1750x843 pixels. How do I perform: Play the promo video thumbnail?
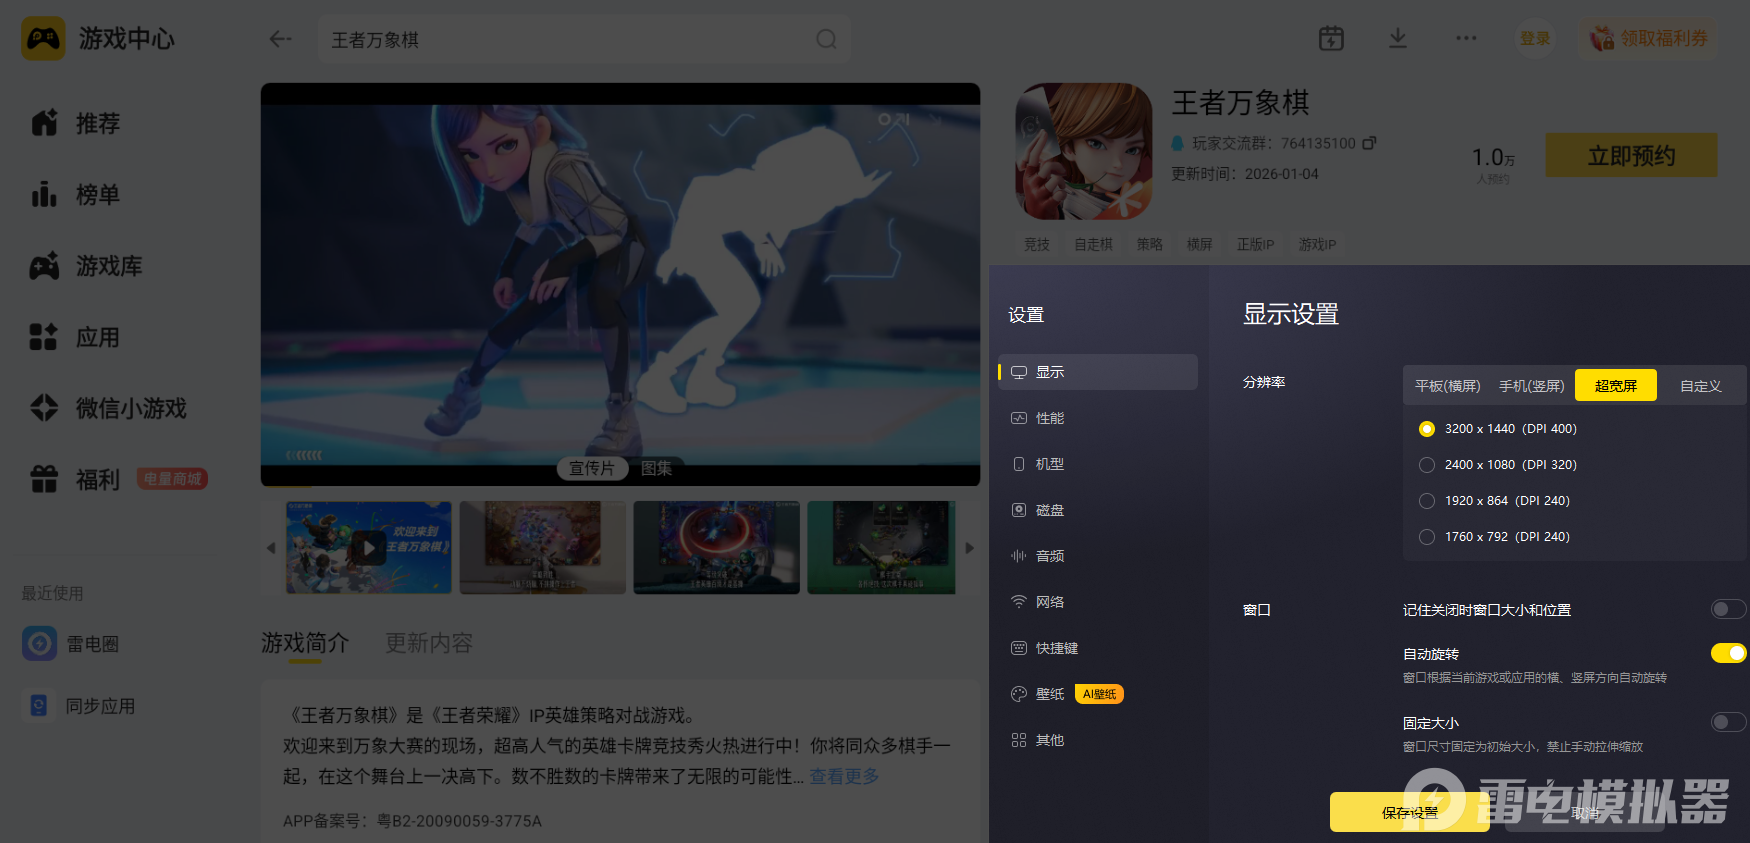[368, 547]
